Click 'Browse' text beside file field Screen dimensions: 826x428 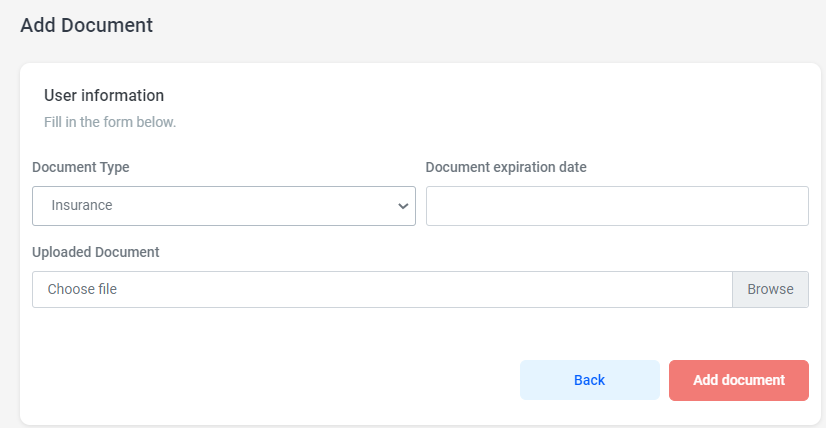click(770, 289)
